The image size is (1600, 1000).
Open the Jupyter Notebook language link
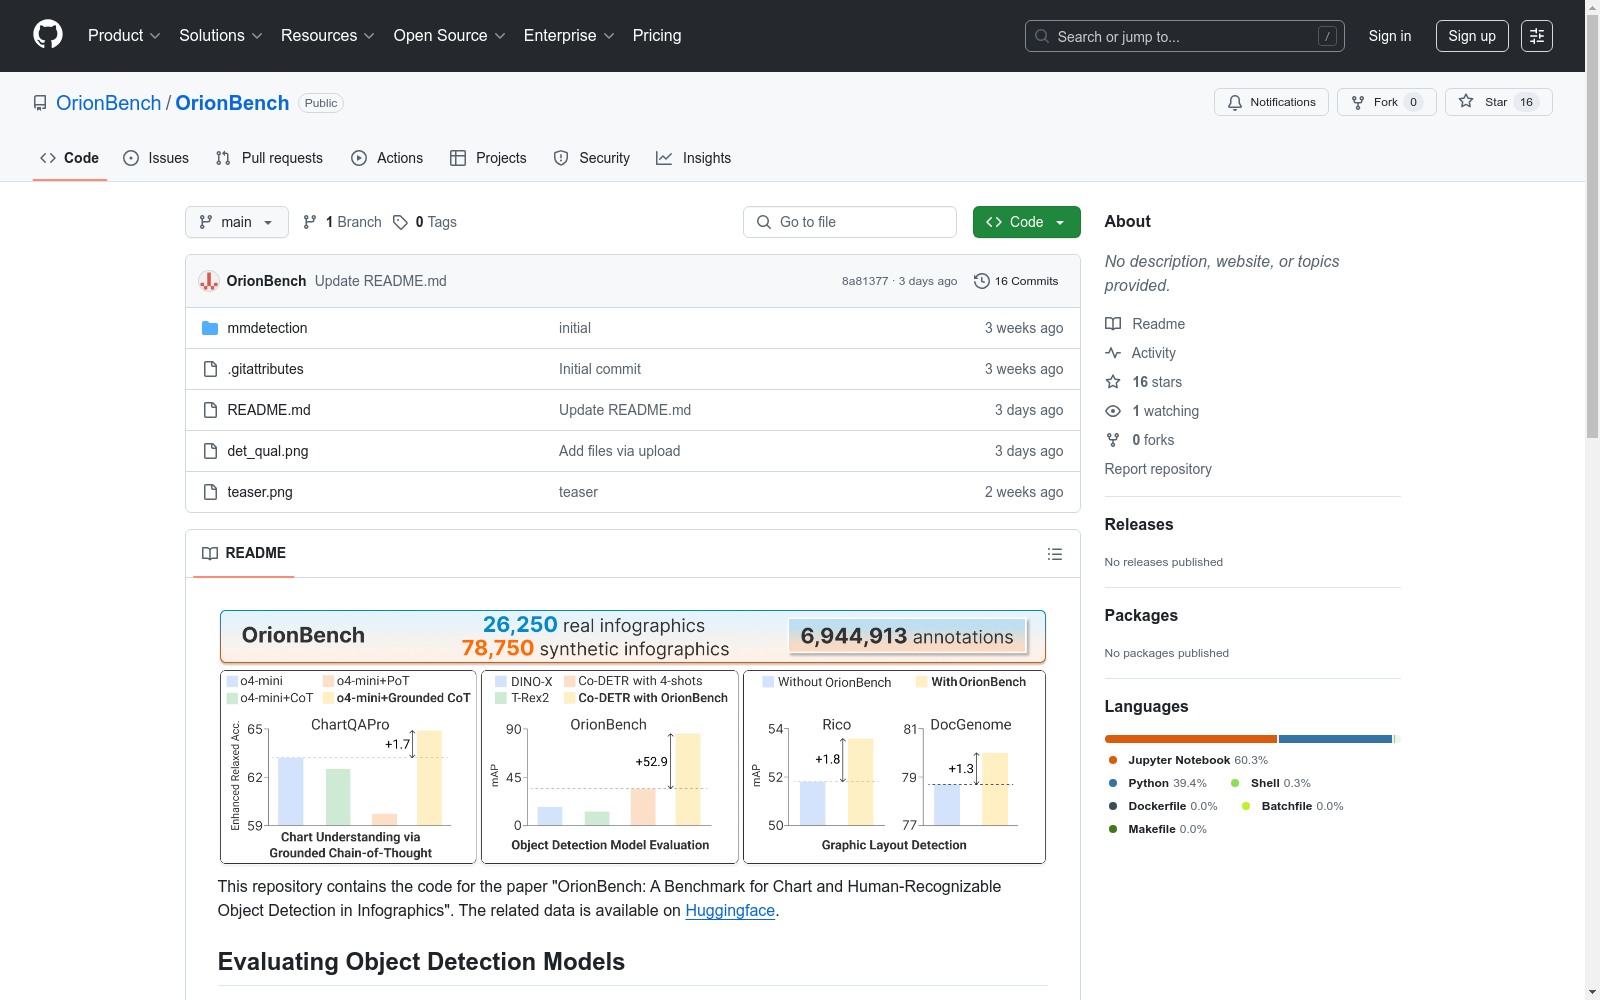point(1189,760)
